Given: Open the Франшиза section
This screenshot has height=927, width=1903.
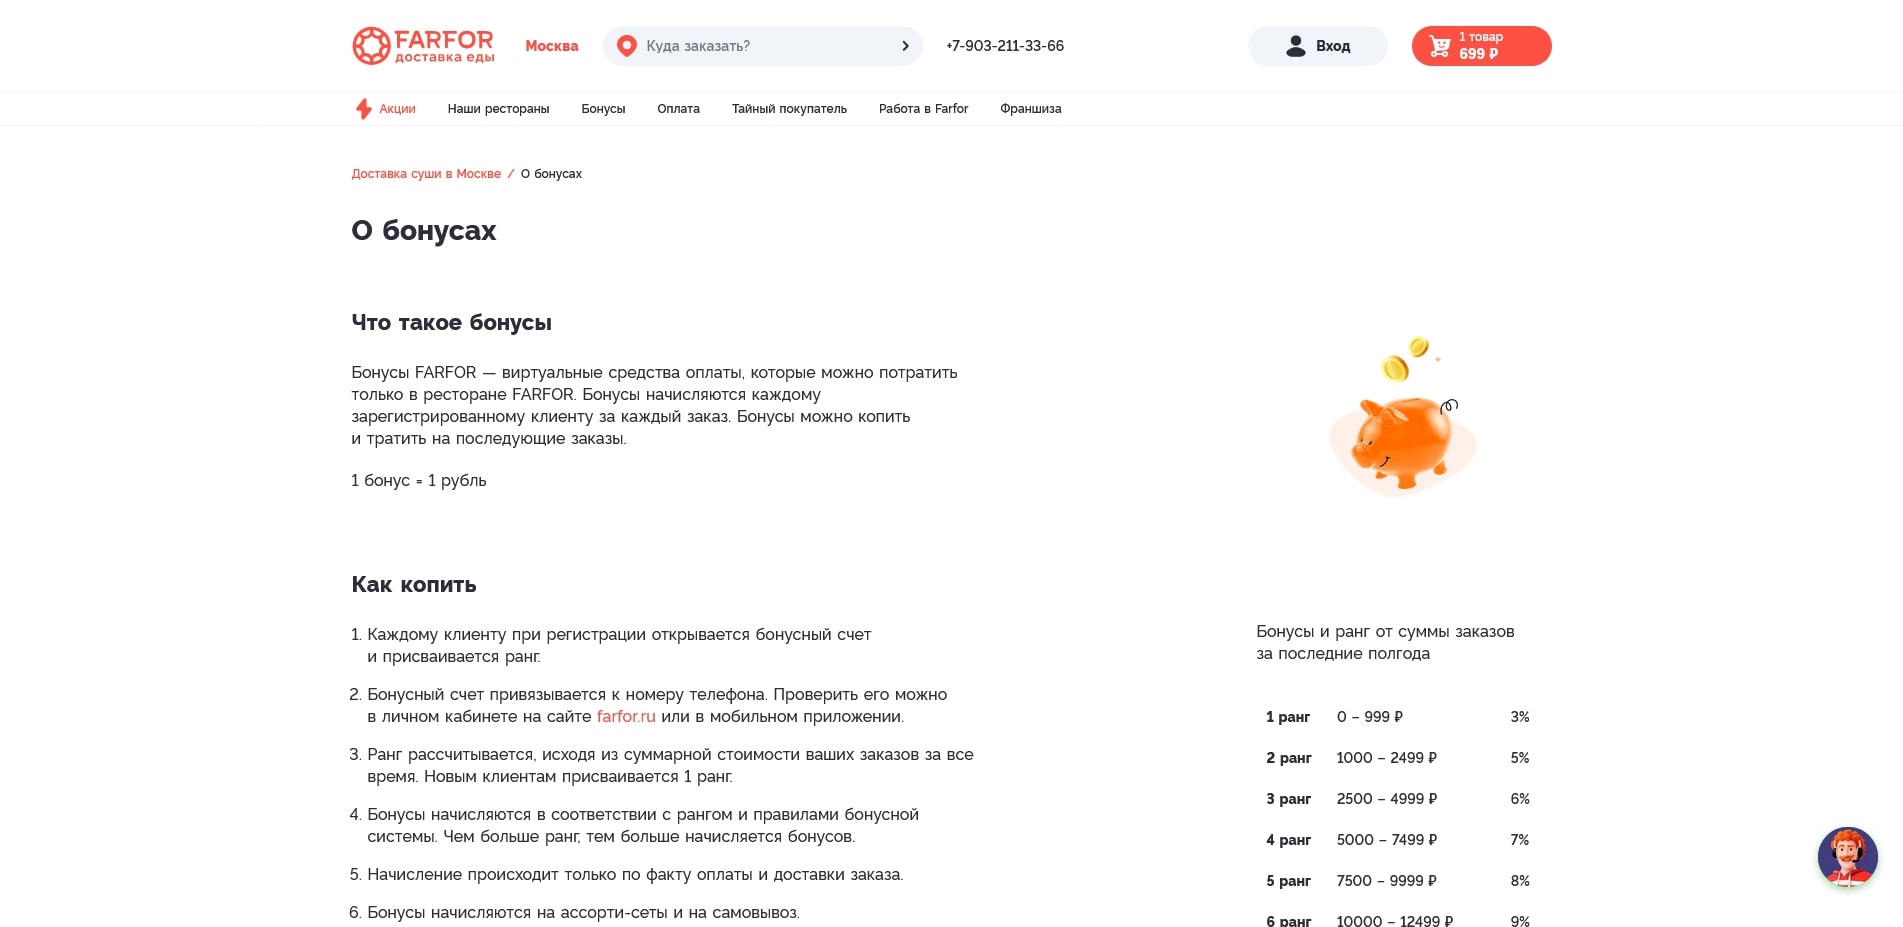Looking at the screenshot, I should (1030, 108).
